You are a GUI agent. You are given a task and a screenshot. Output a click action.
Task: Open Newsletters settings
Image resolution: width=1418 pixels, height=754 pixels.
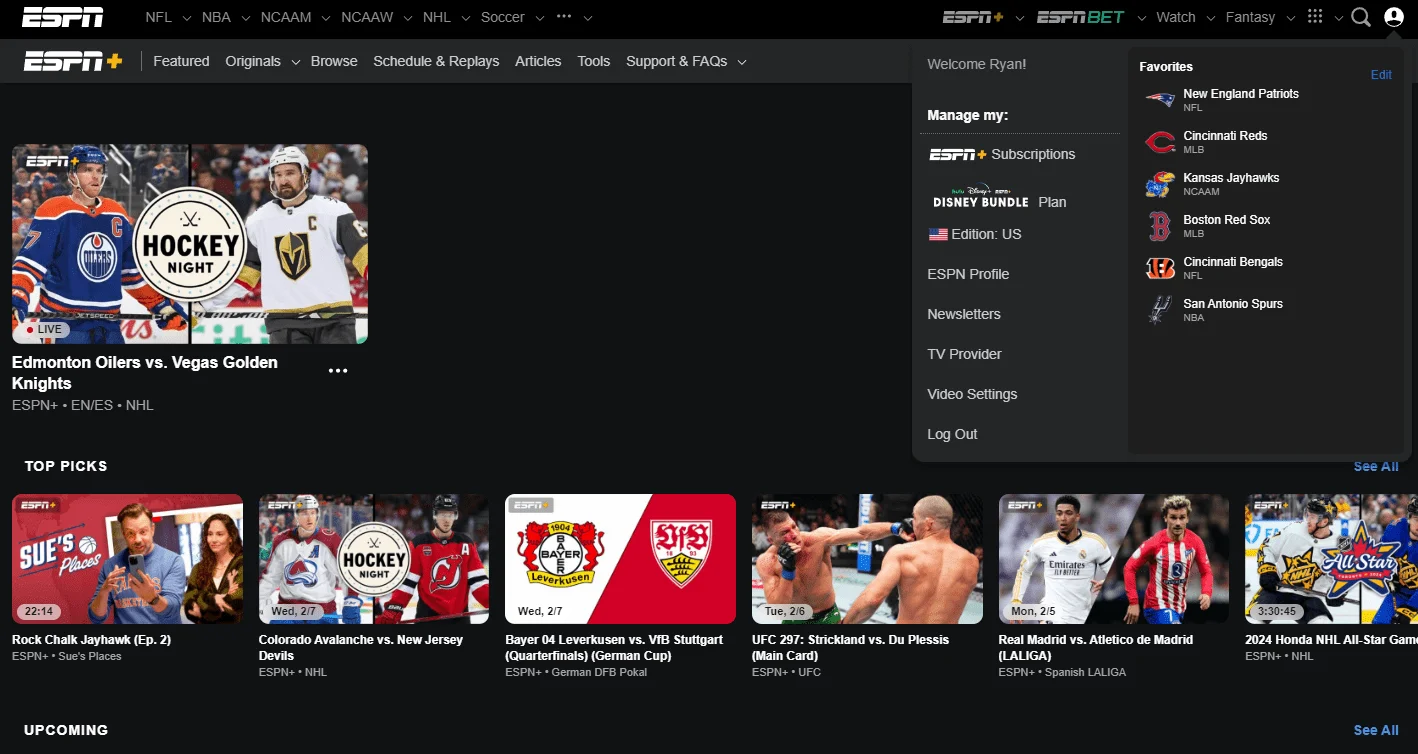tap(964, 314)
